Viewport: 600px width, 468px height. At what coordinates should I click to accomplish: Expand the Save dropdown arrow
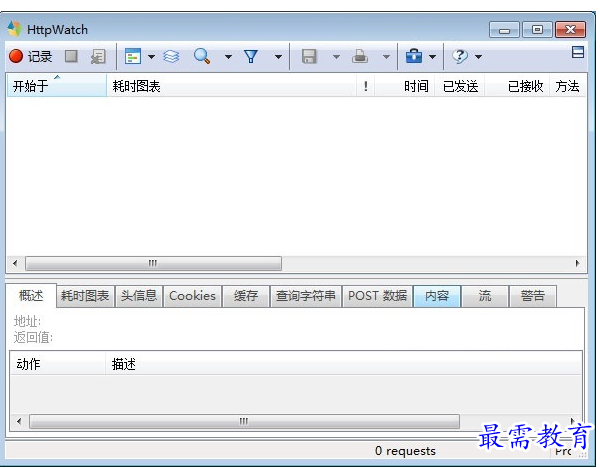[x=336, y=57]
